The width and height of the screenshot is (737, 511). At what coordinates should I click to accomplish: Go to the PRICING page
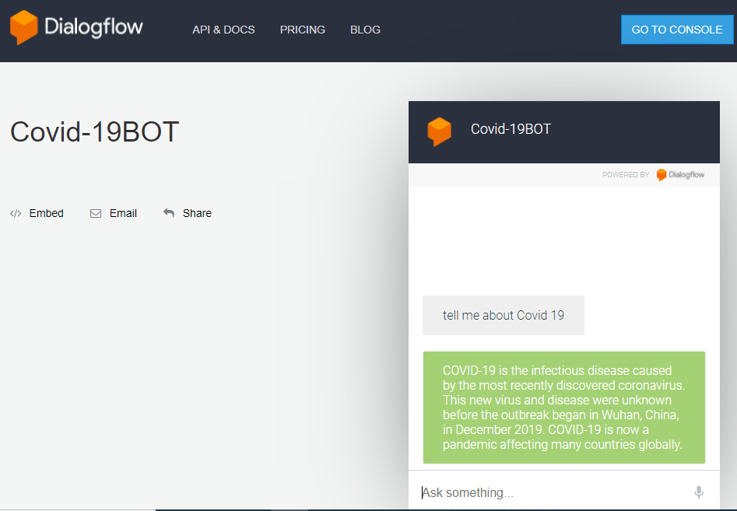point(302,30)
